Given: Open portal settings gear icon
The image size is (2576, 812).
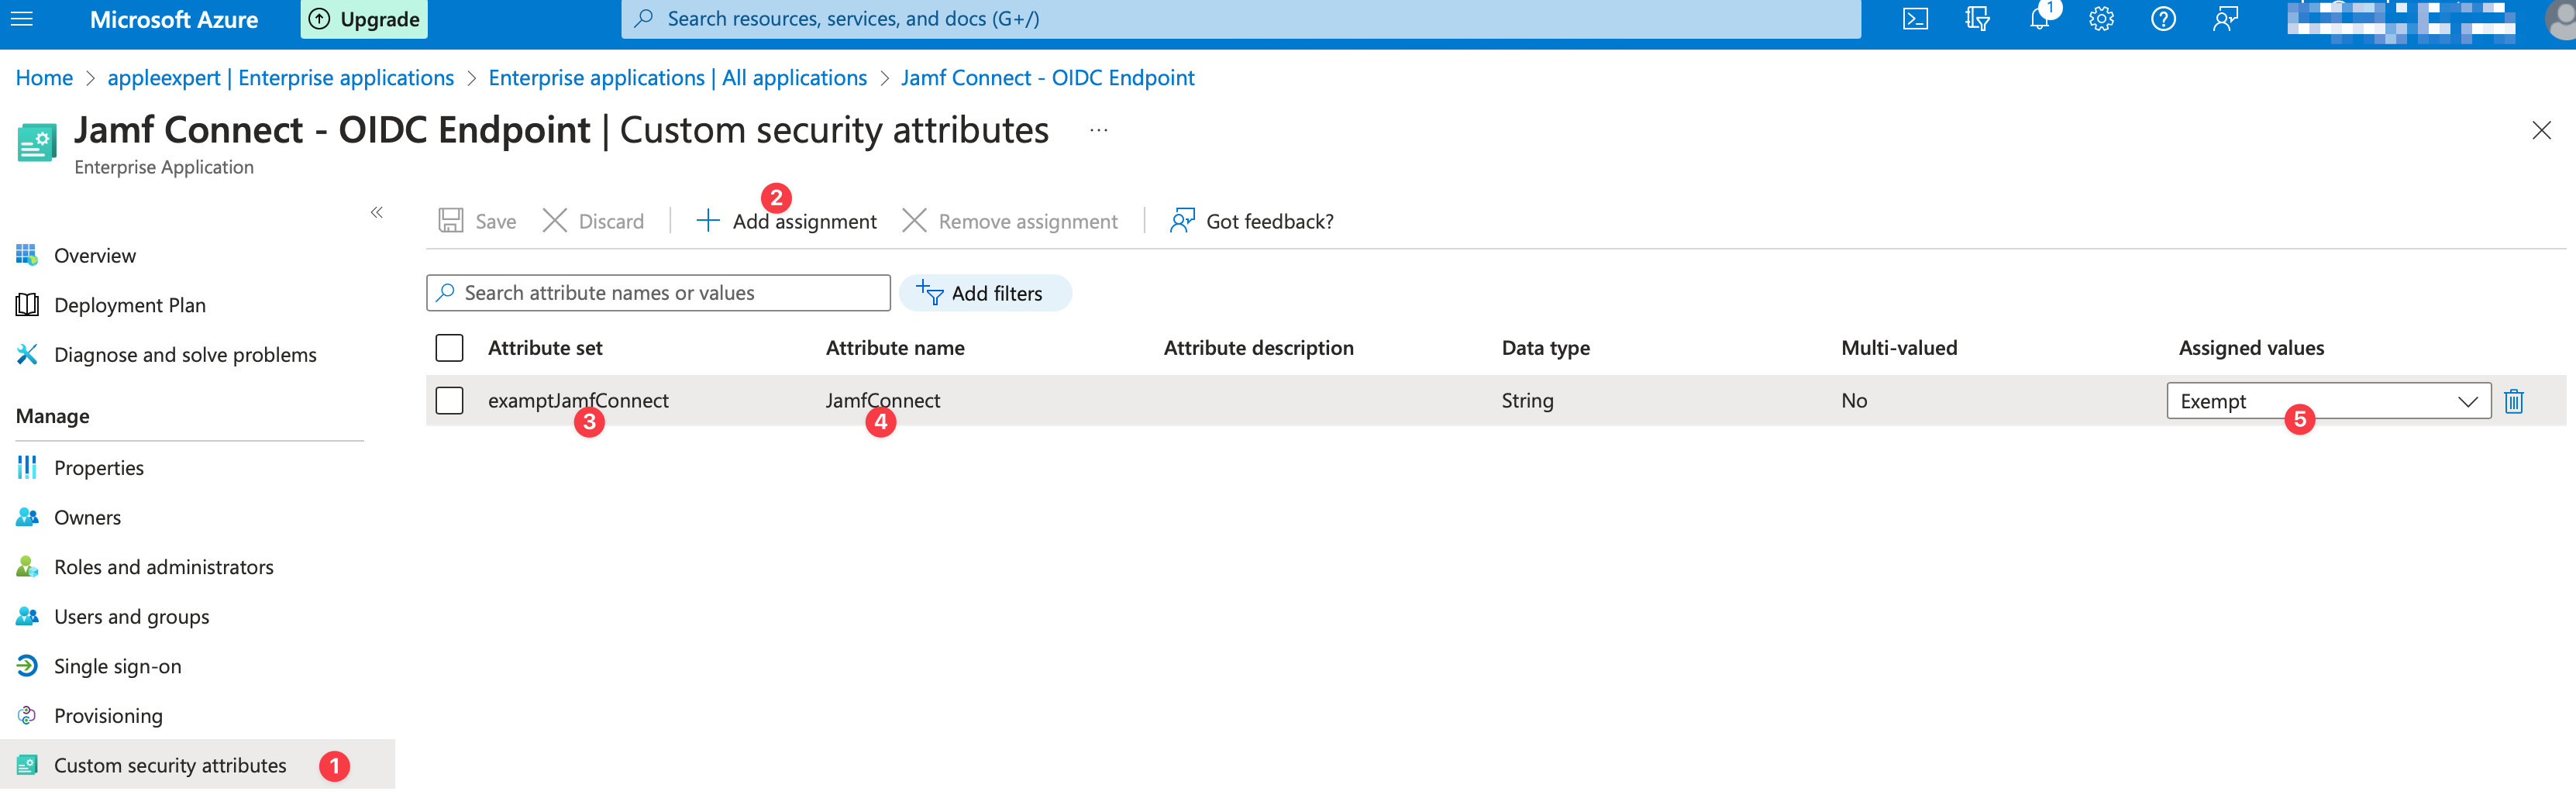Looking at the screenshot, I should pos(2100,19).
